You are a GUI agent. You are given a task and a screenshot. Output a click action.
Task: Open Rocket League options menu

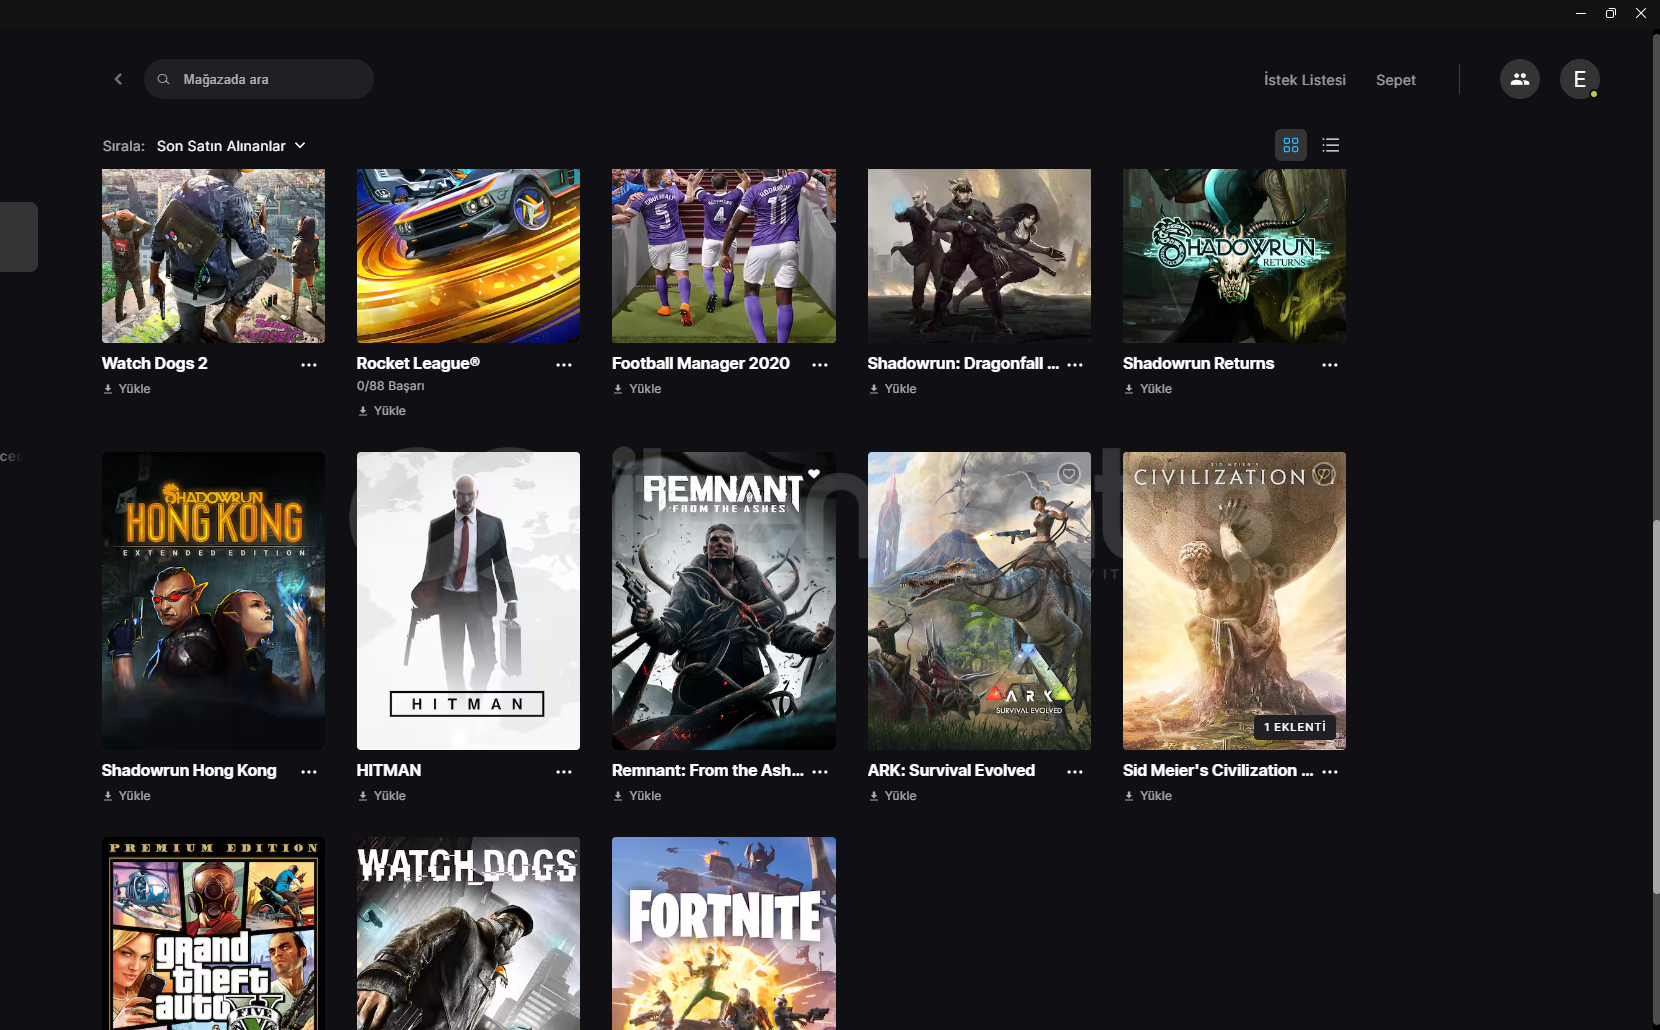tap(564, 365)
